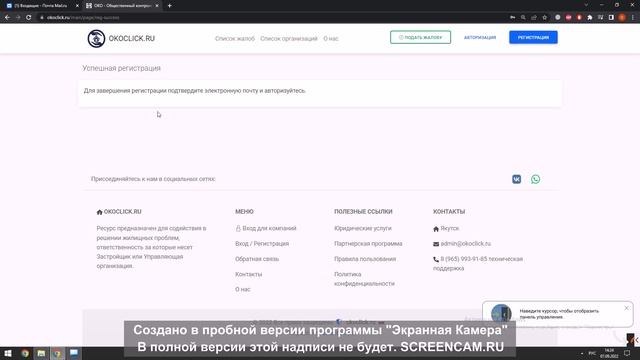Image resolution: width=640 pixels, height=360 pixels.
Task: Open Партнерская программа link
Action: coord(368,244)
